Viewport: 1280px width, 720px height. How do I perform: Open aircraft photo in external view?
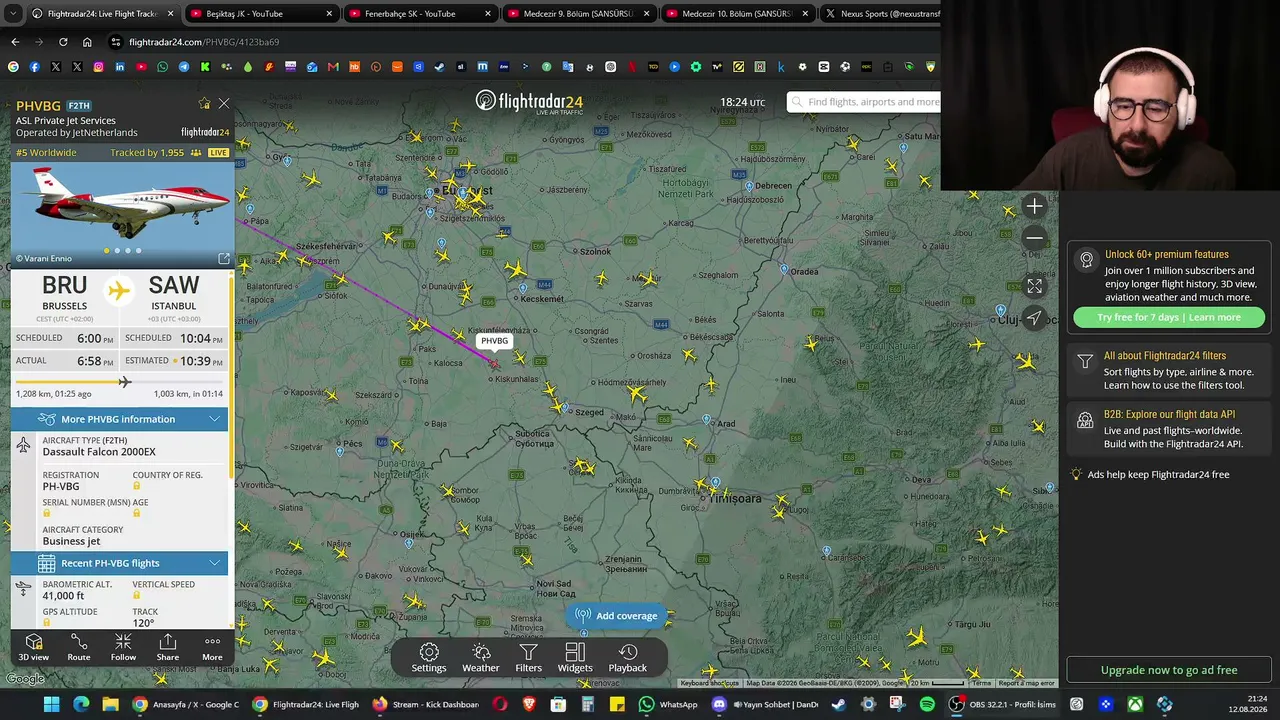tap(224, 258)
